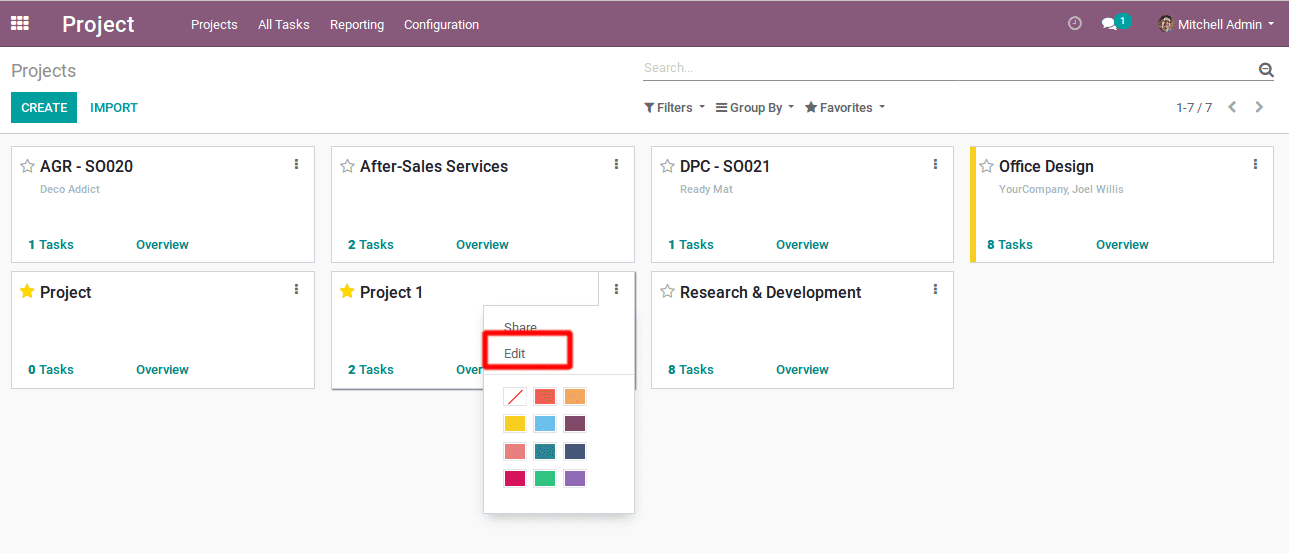Open kebab menu on DPC - SO021 card
1289x553 pixels.
tap(935, 164)
